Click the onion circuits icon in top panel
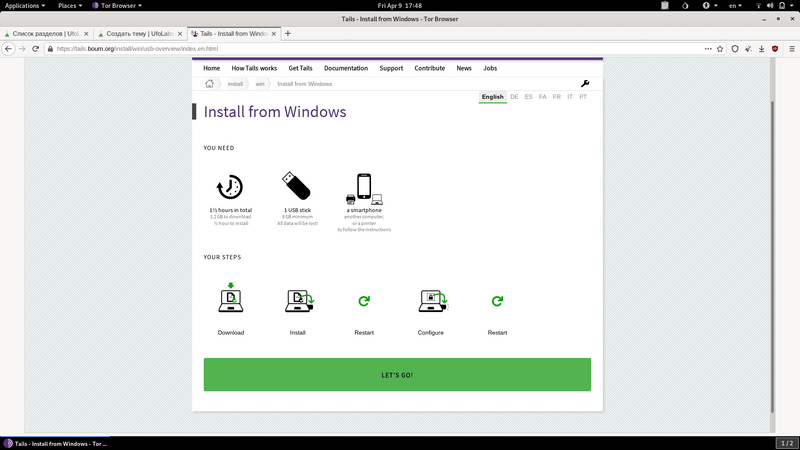800x450 pixels. coord(685,6)
